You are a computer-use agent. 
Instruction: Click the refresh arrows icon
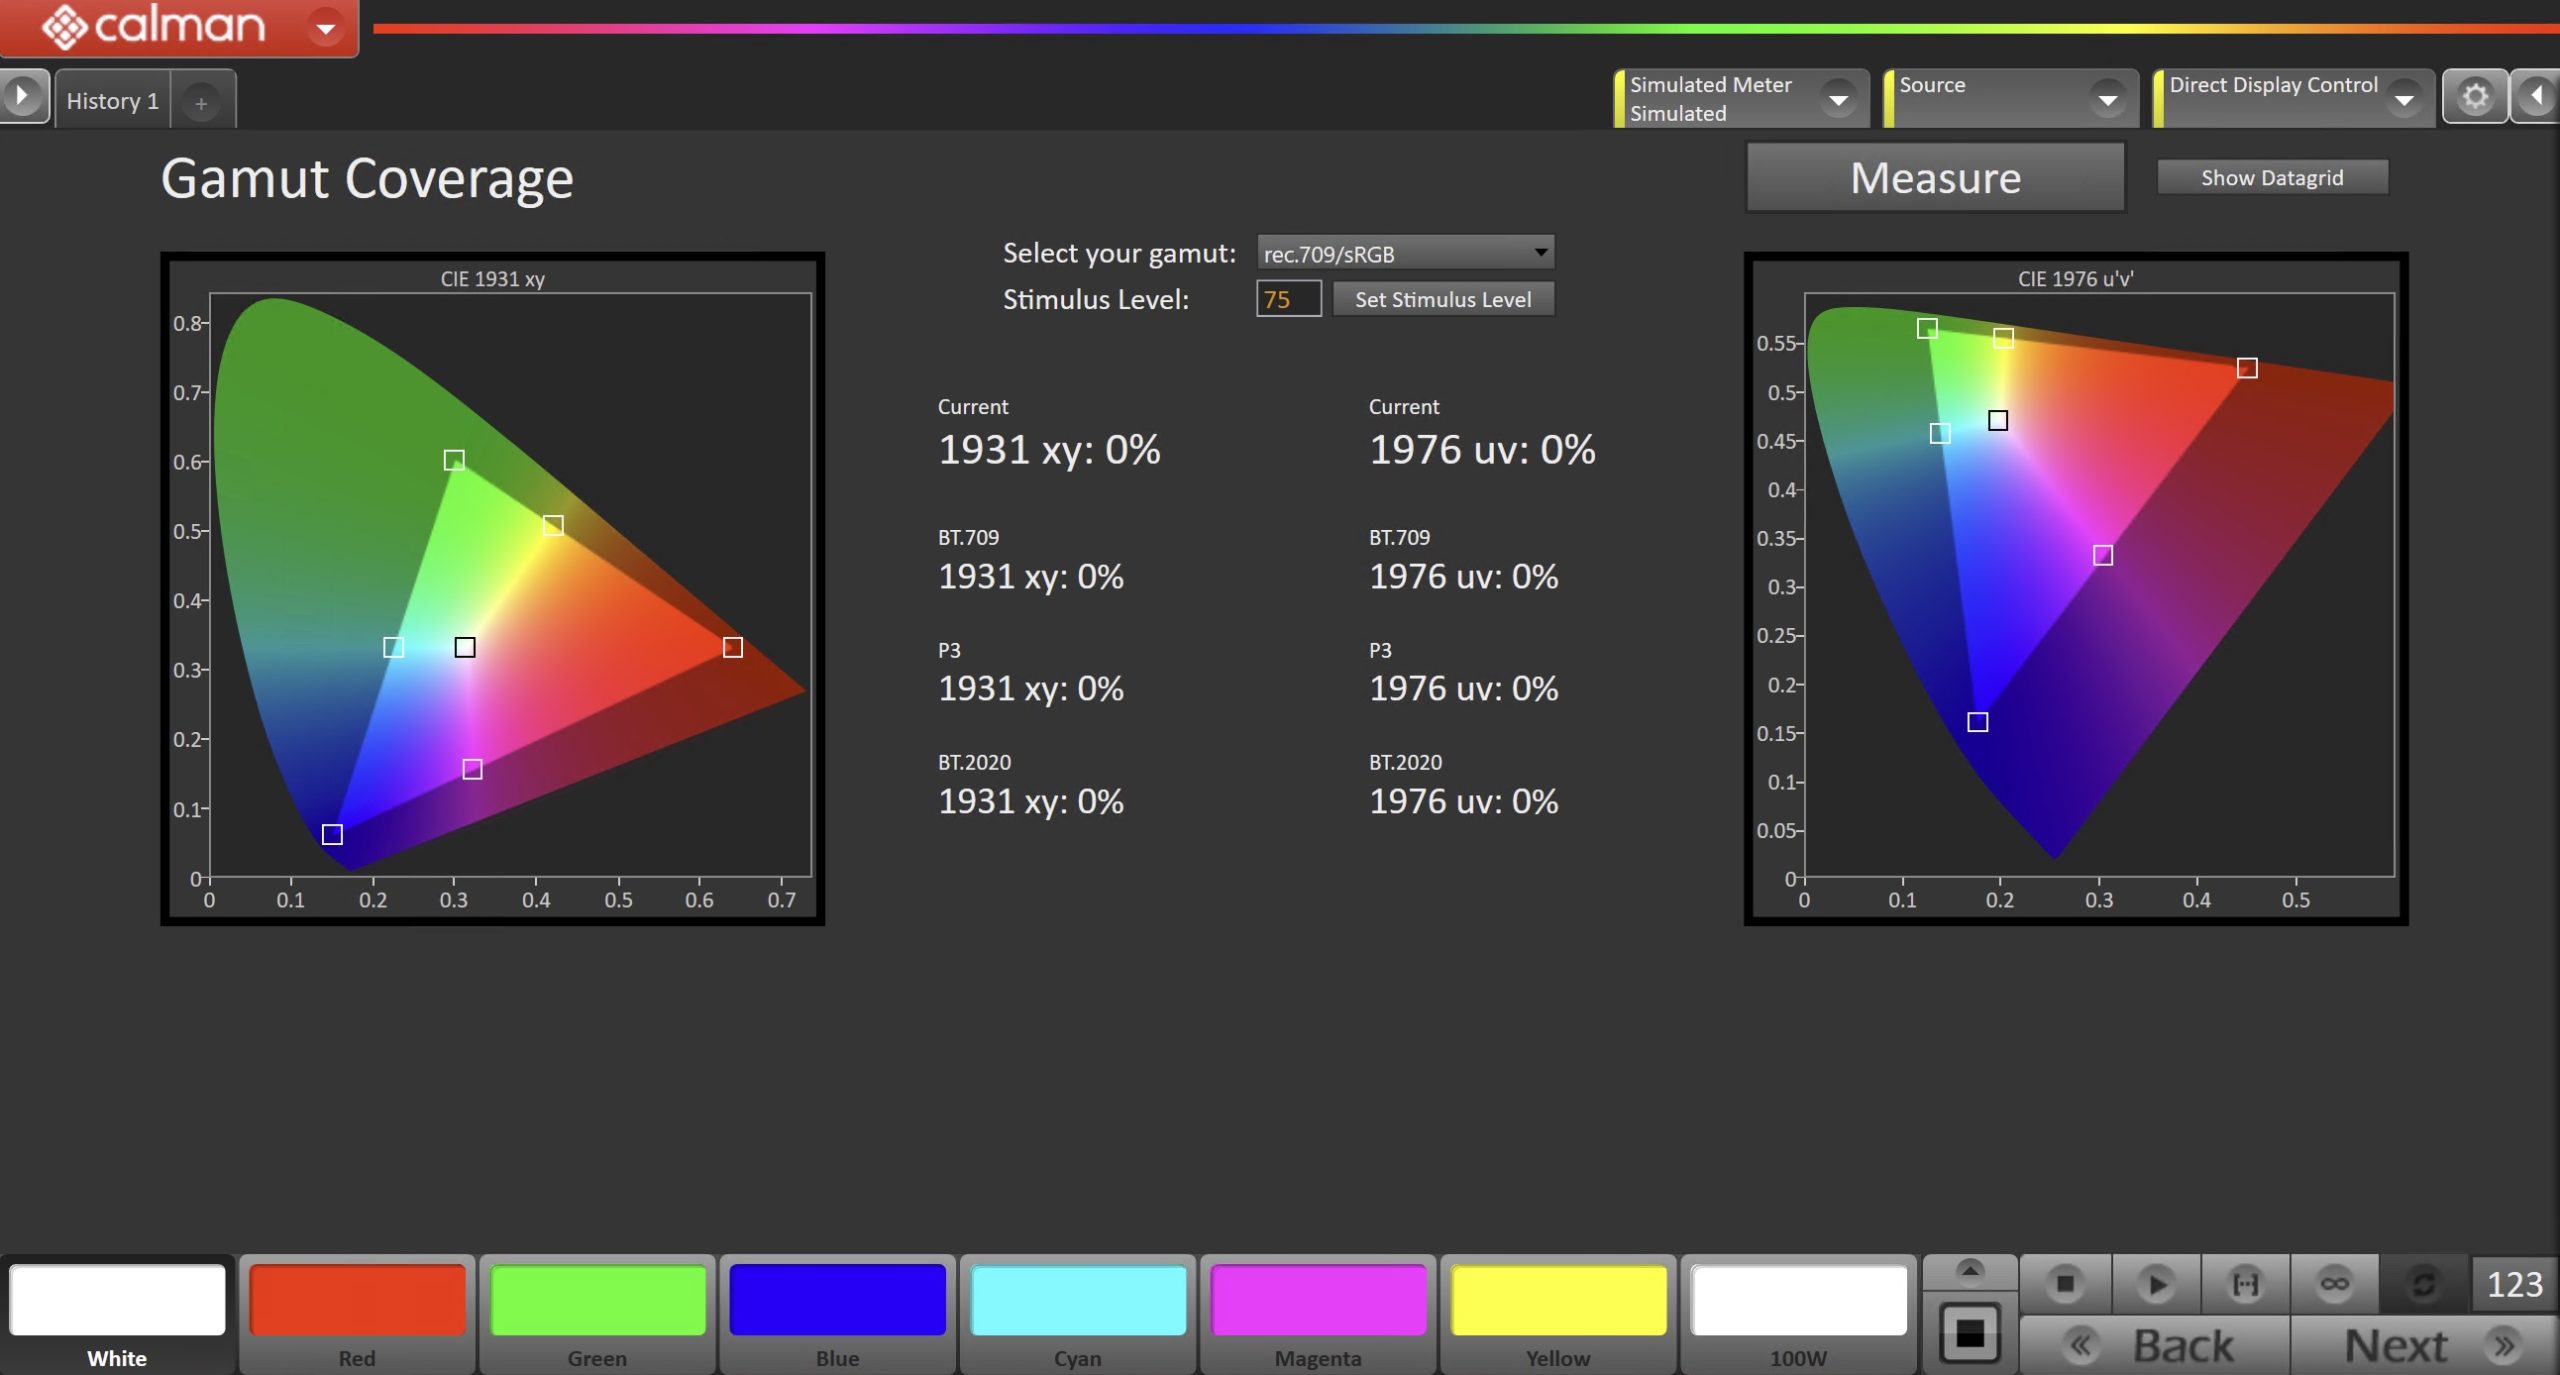2424,1283
